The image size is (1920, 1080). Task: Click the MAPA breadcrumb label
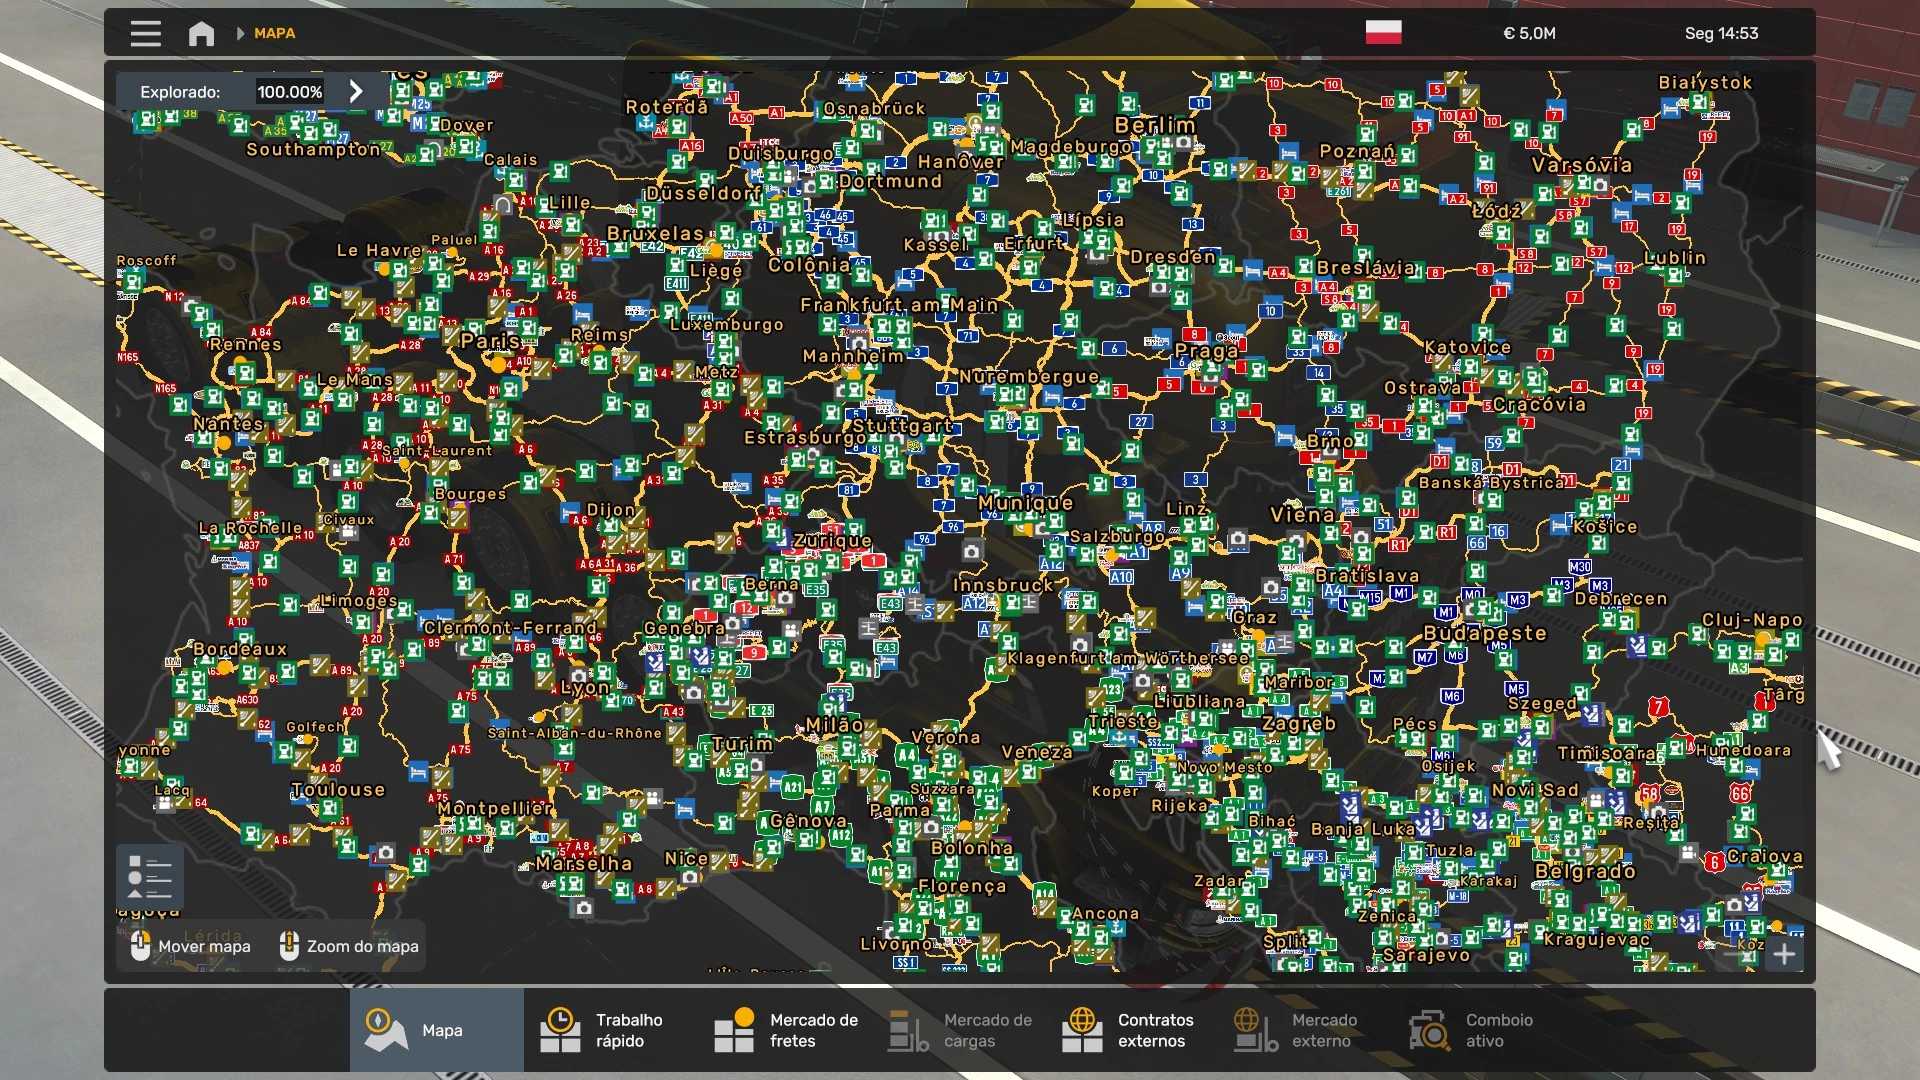click(274, 33)
